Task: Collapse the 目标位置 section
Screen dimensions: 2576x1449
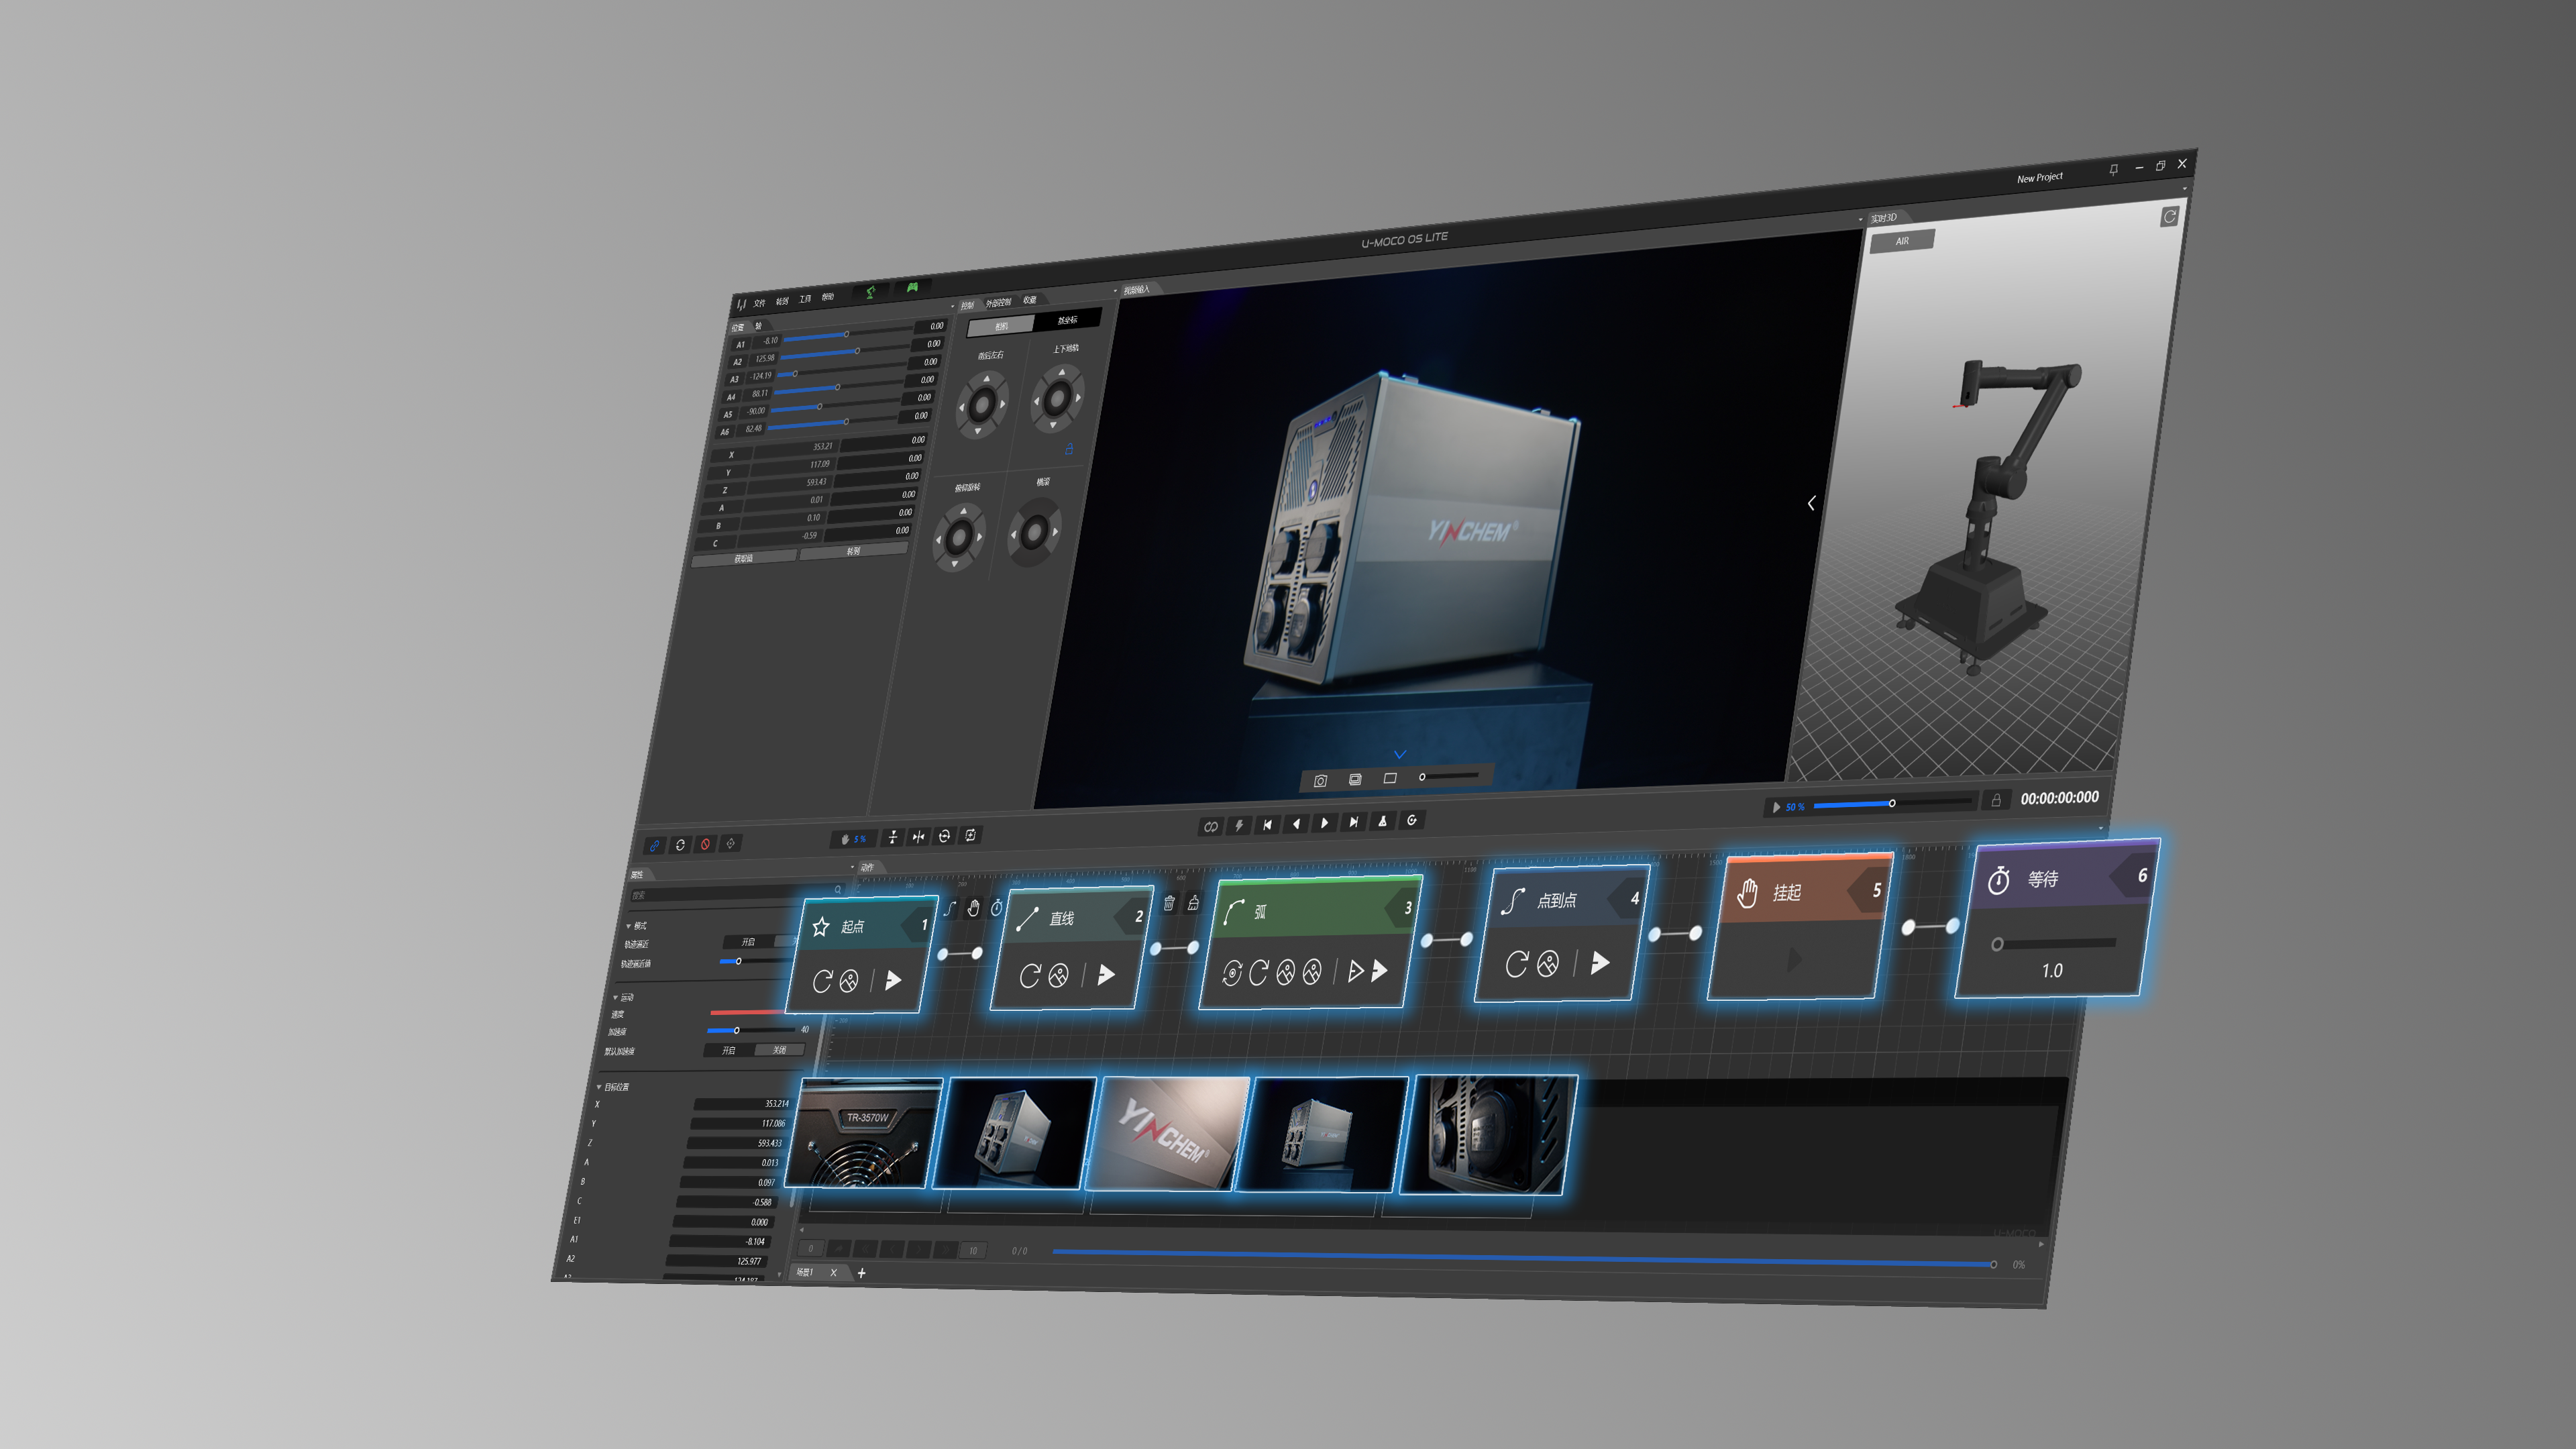Action: click(x=599, y=1087)
